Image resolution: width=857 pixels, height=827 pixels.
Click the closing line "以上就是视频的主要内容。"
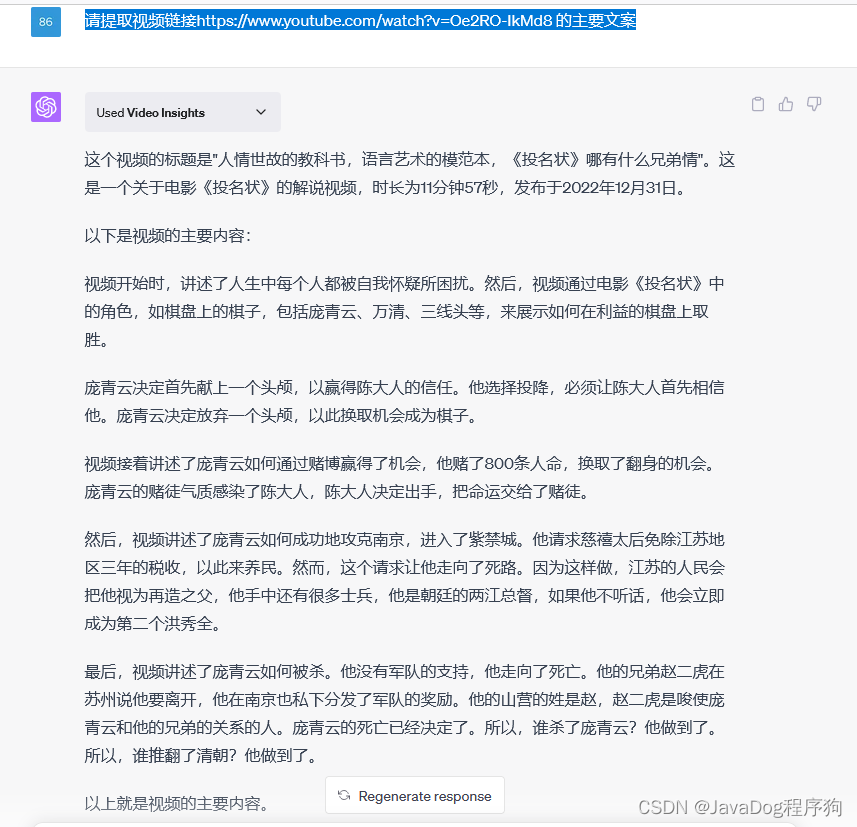point(176,803)
